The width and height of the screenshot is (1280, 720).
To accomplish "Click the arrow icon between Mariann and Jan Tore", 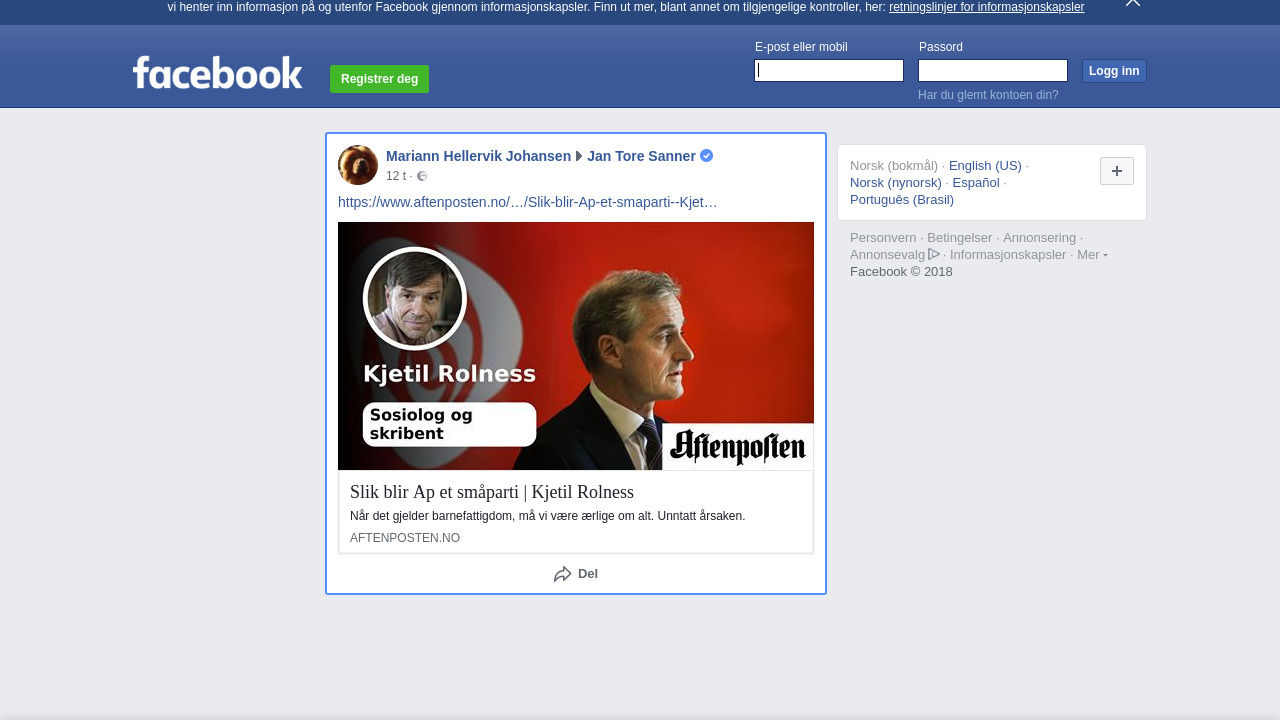I will pos(579,156).
